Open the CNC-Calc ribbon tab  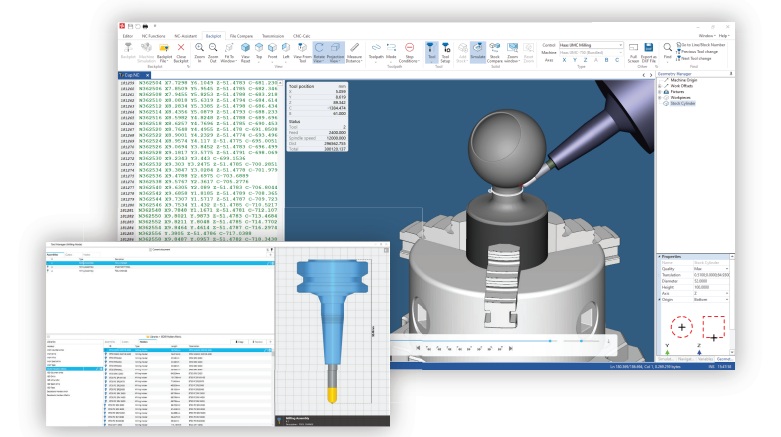point(301,36)
